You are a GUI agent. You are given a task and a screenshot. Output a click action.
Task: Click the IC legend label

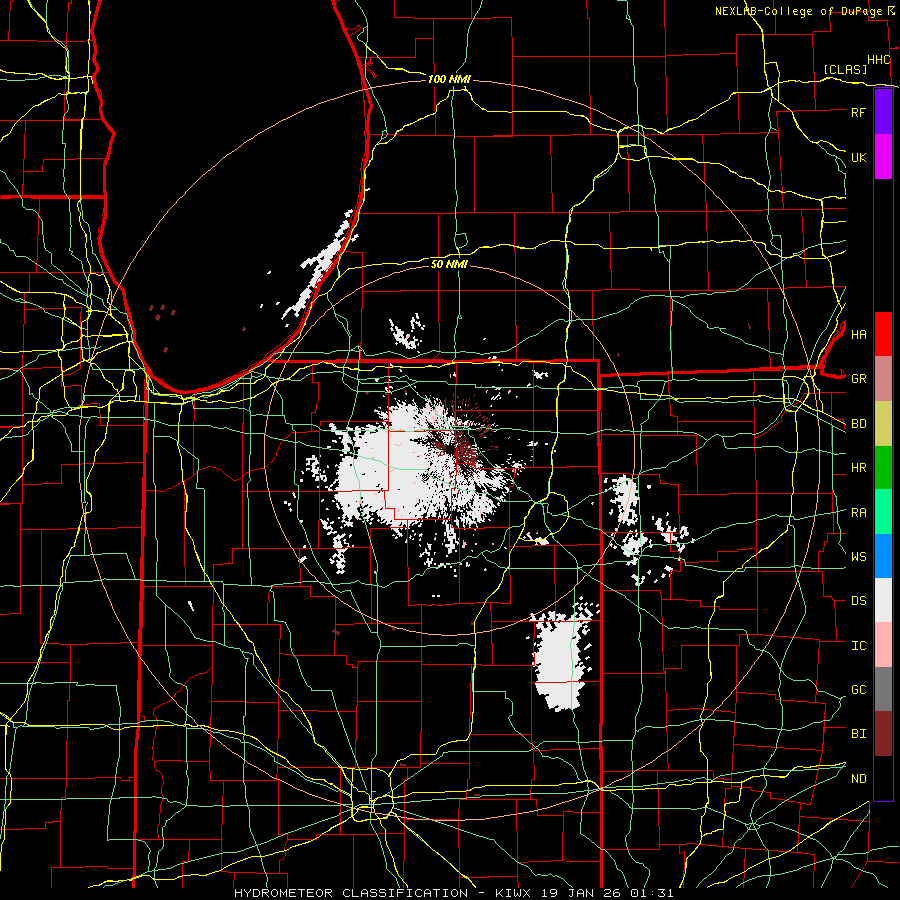[x=858, y=646]
